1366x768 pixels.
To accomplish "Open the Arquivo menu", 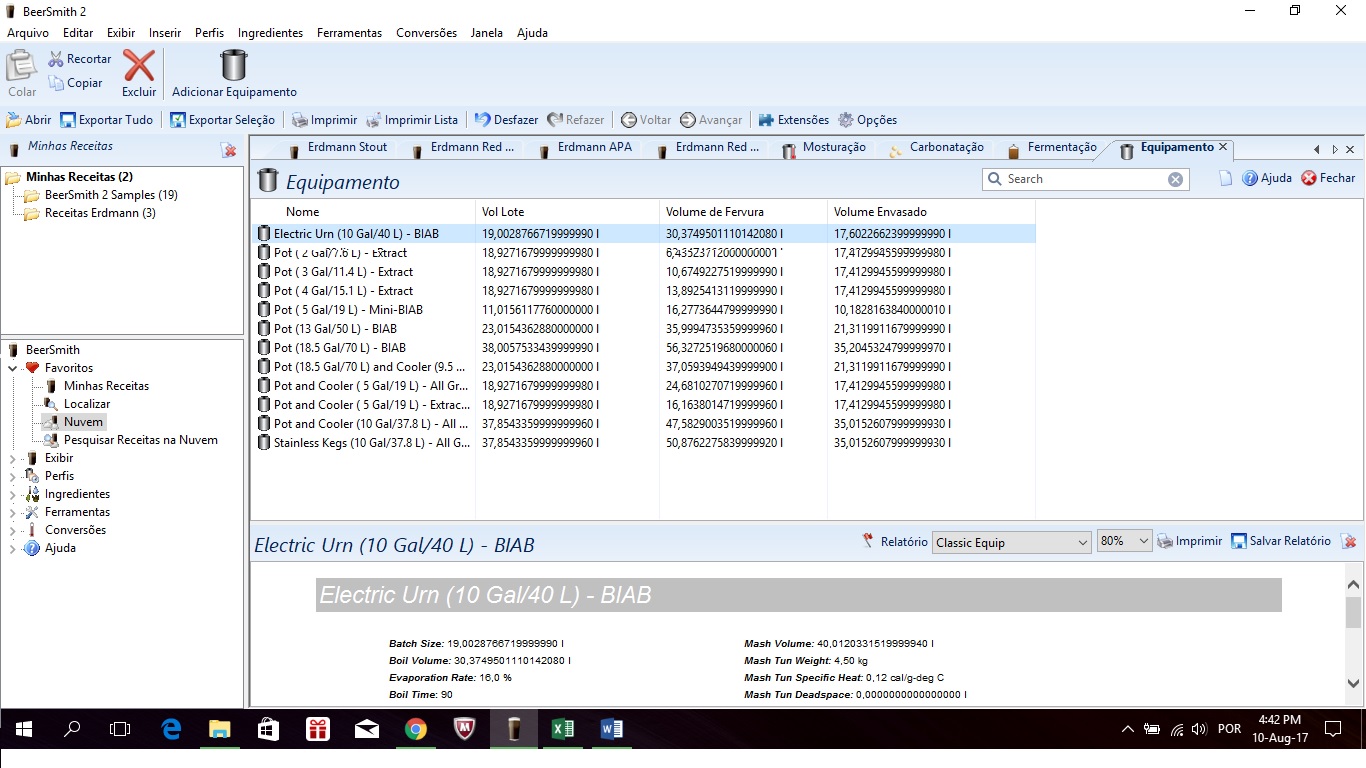I will (x=28, y=33).
